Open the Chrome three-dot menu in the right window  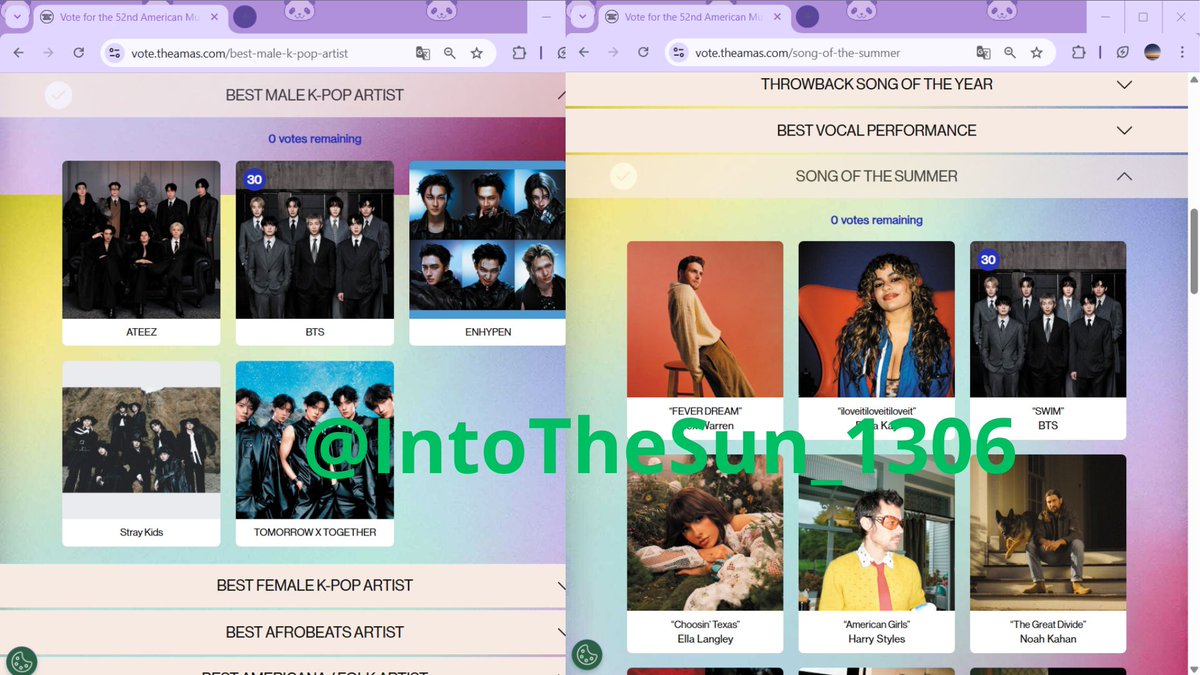(1182, 53)
